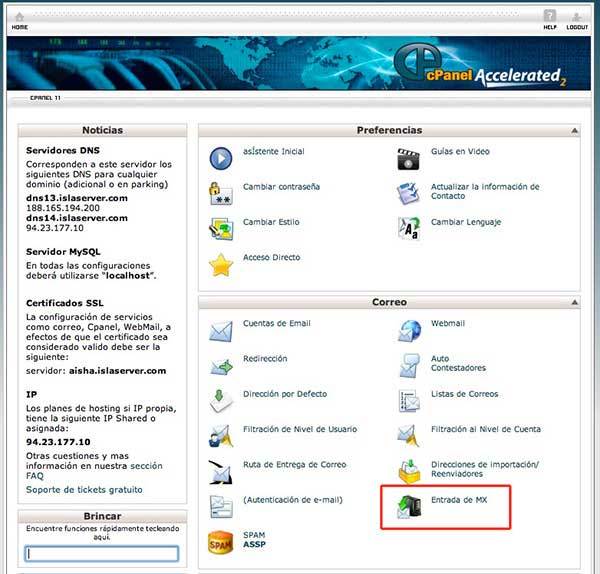Open the Webmail text link

pos(448,323)
